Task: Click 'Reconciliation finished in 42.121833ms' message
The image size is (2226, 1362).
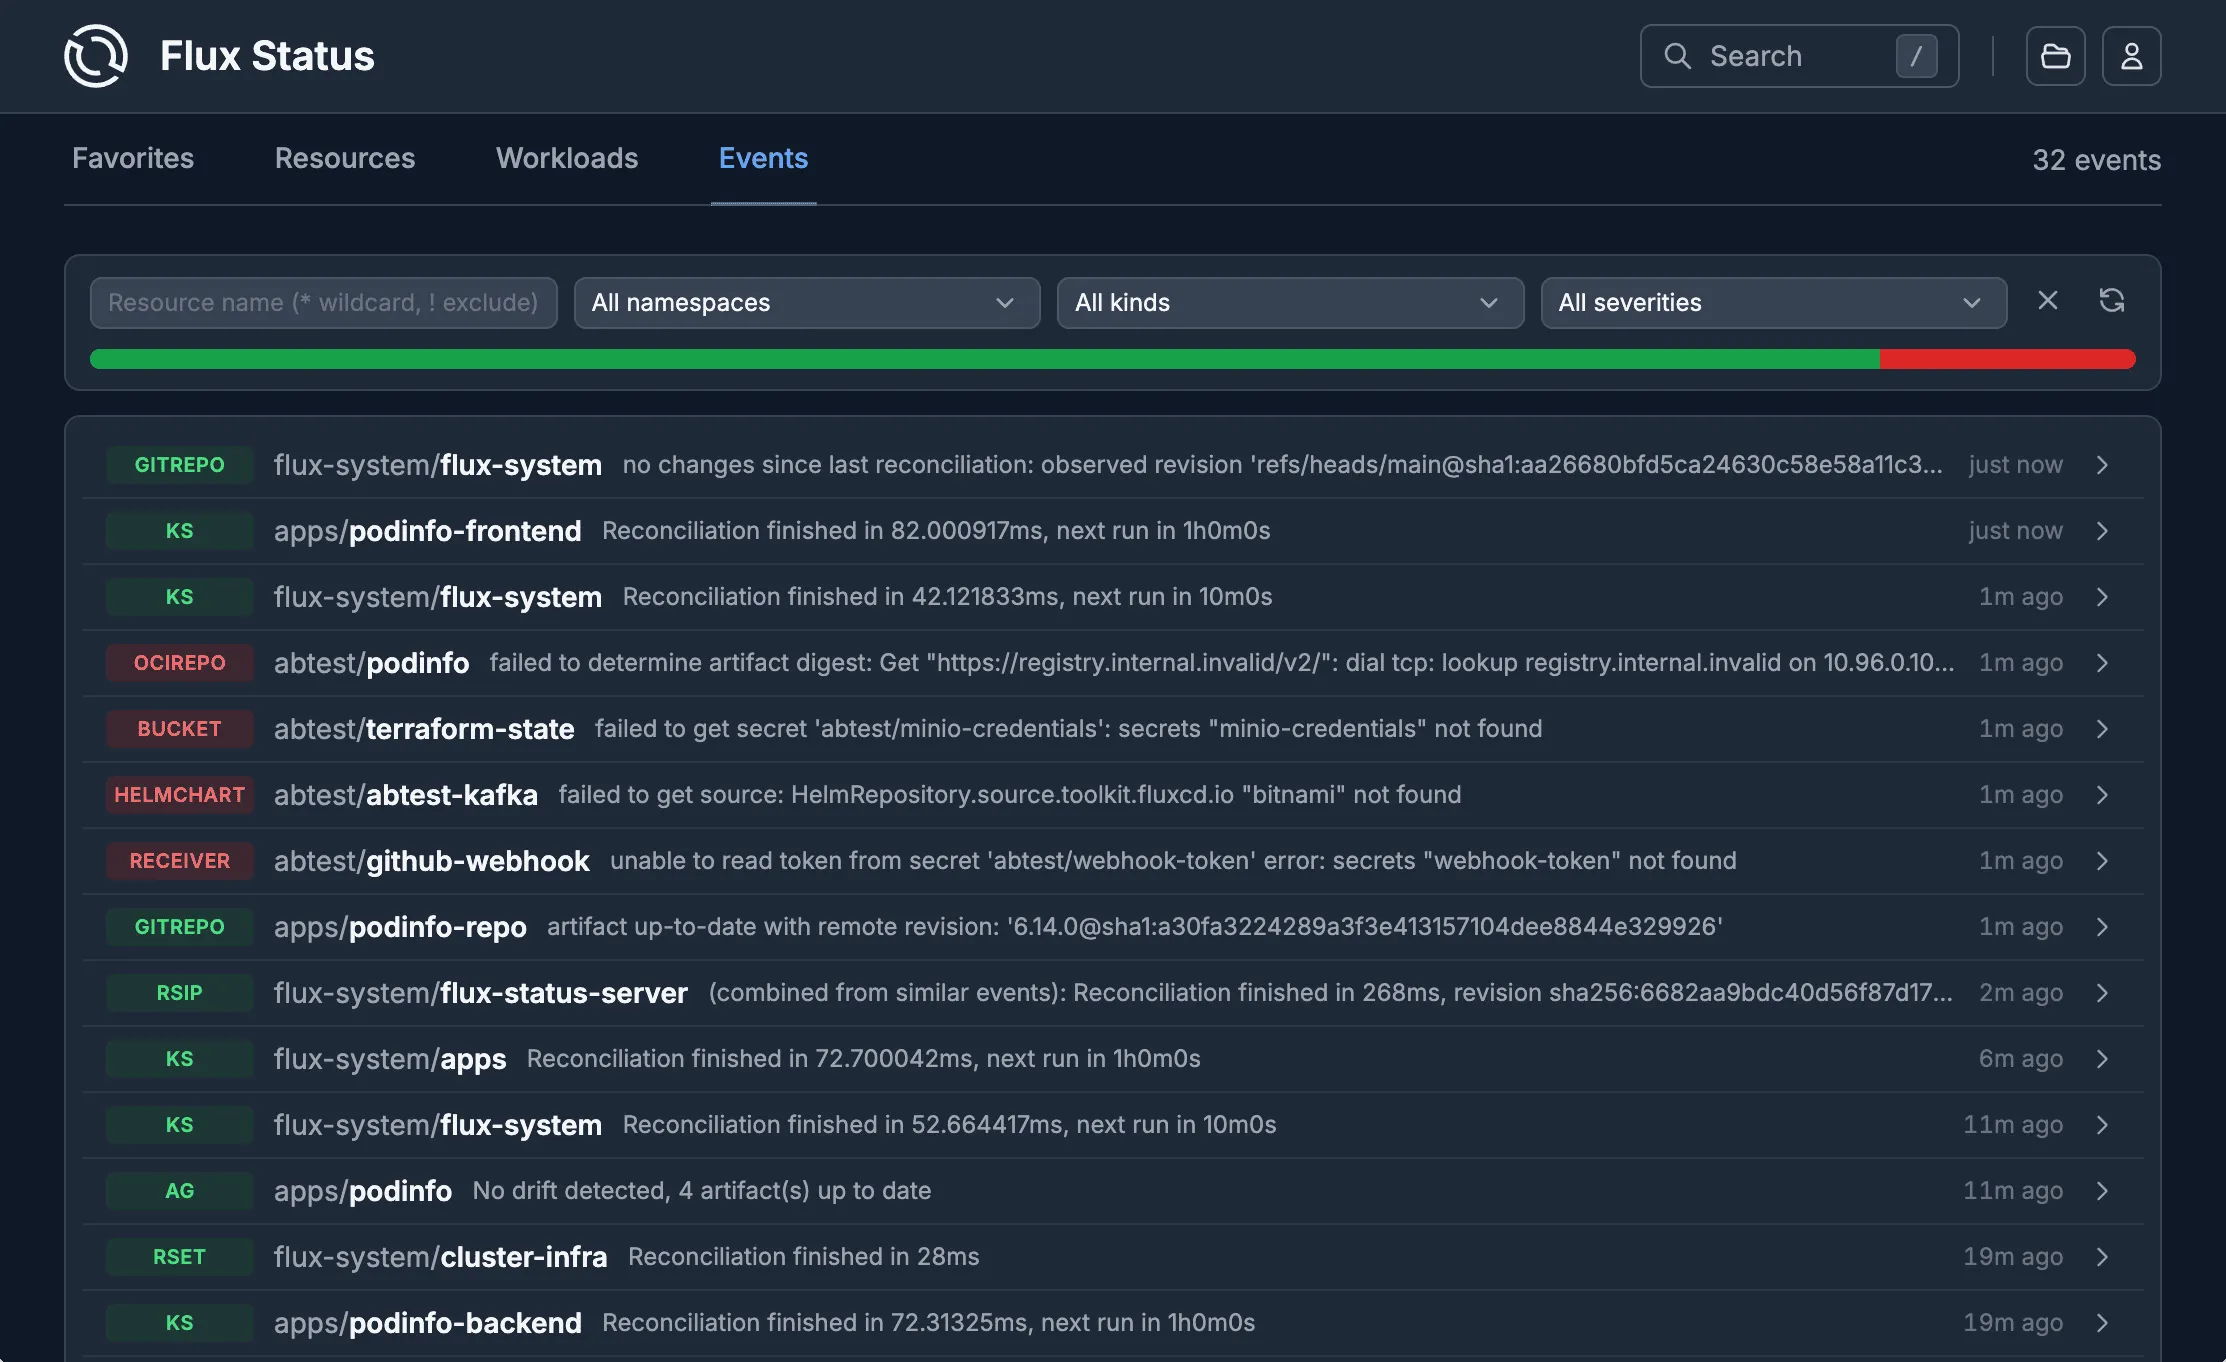Action: click(x=947, y=597)
